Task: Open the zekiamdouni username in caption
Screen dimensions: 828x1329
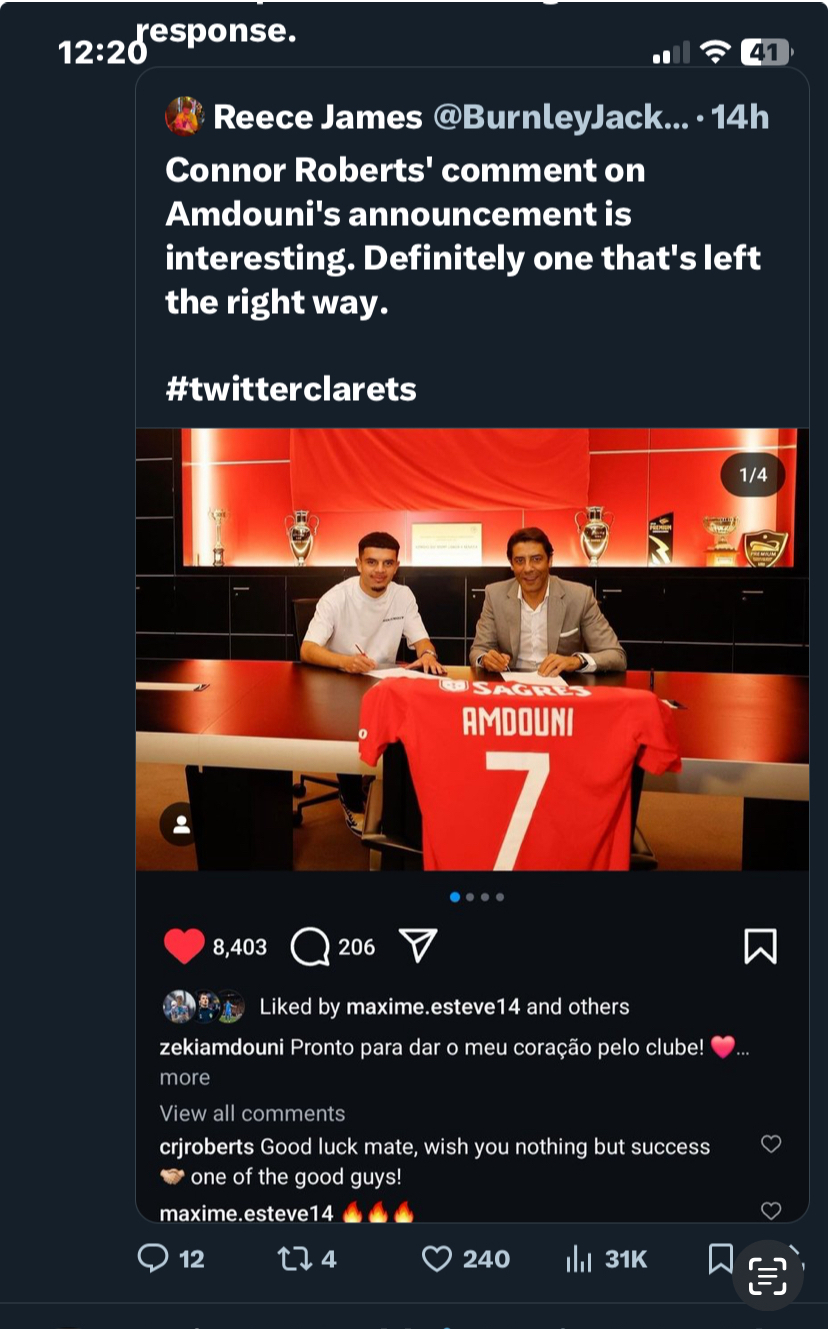Action: [222, 1047]
